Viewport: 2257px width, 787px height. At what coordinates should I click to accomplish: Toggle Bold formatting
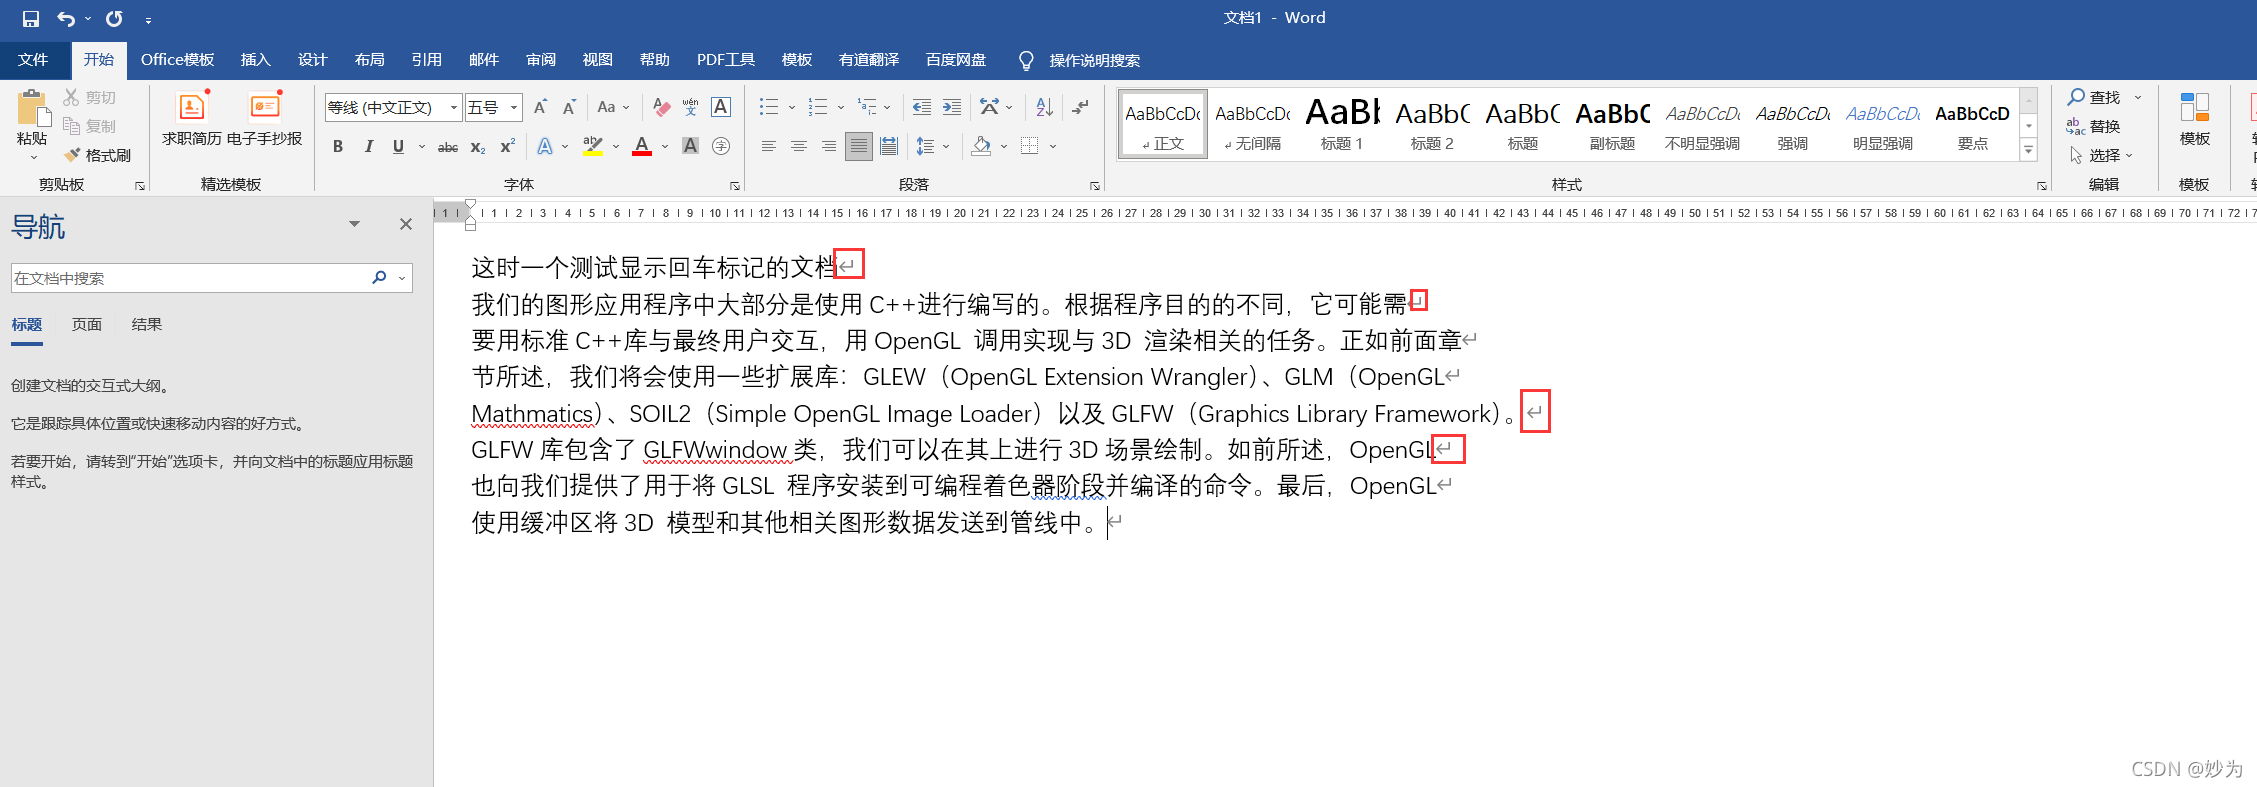click(x=338, y=147)
